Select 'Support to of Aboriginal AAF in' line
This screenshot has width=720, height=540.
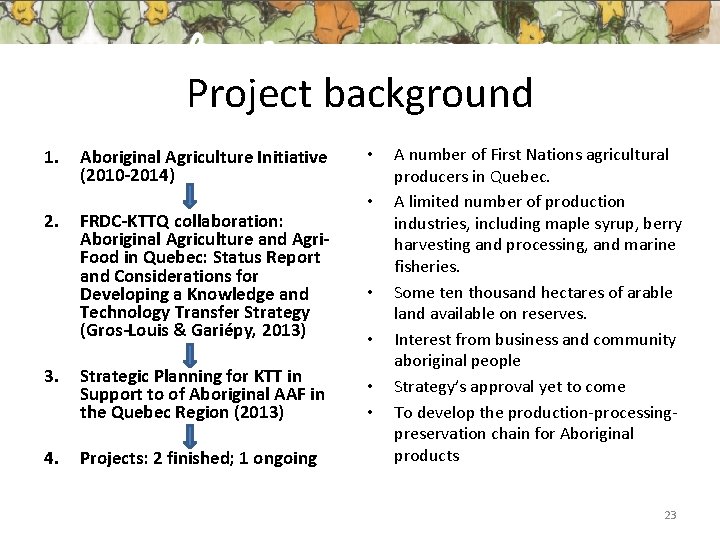pyautogui.click(x=202, y=394)
